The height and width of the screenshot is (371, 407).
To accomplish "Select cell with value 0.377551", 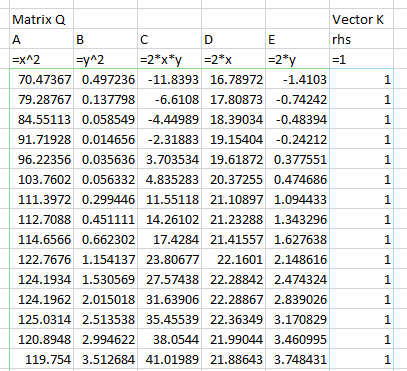I will [297, 159].
